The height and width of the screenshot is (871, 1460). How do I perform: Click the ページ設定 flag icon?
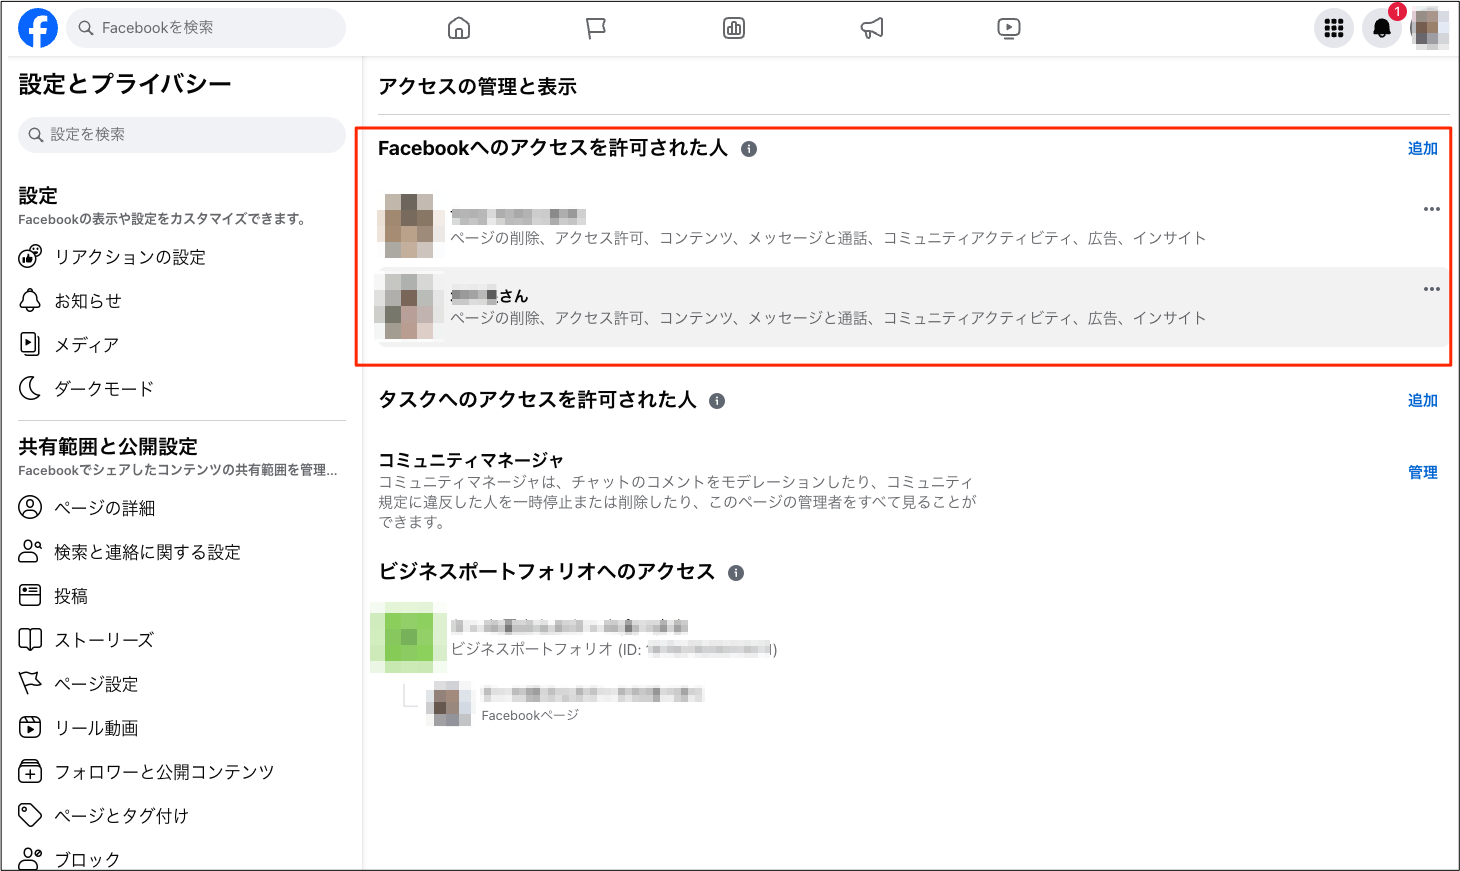pyautogui.click(x=30, y=683)
